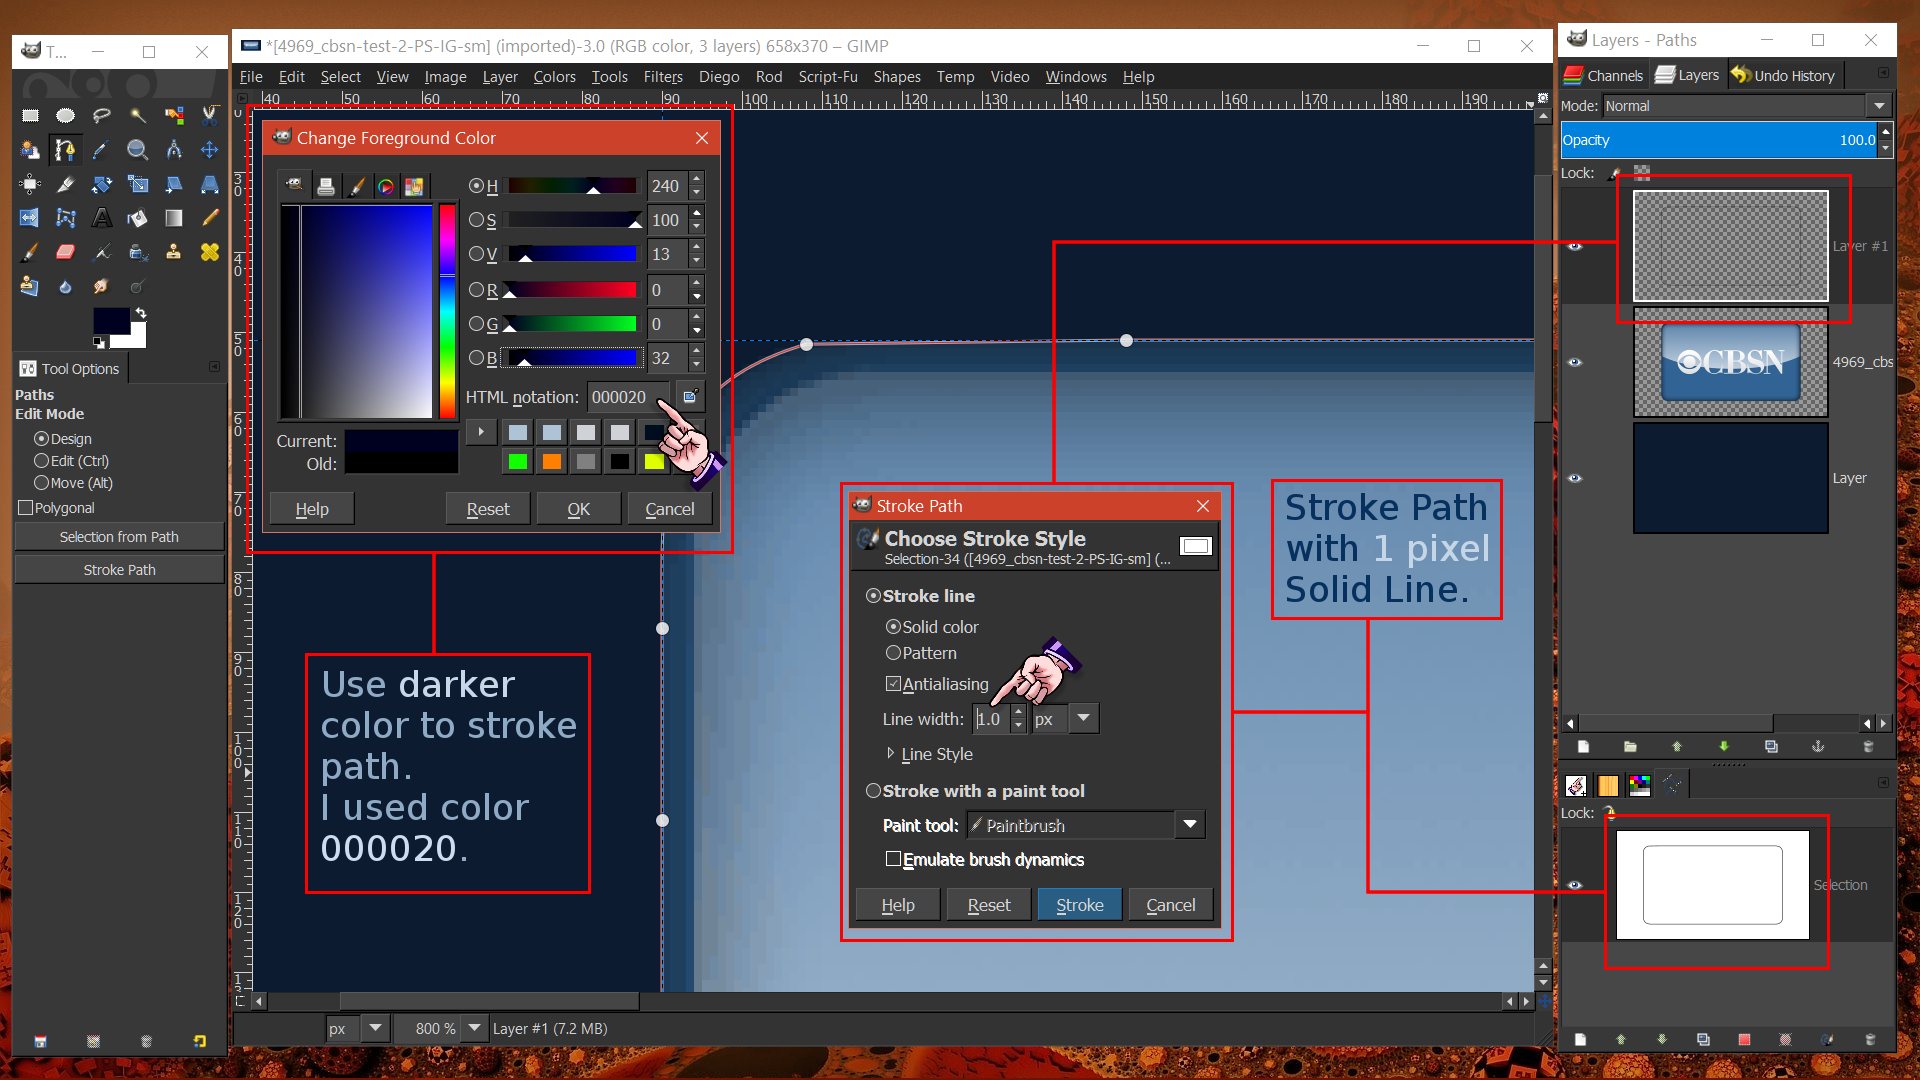Select the Fuzzy Select magic wand tool
Image resolution: width=1920 pixels, height=1080 pixels.
[138, 116]
